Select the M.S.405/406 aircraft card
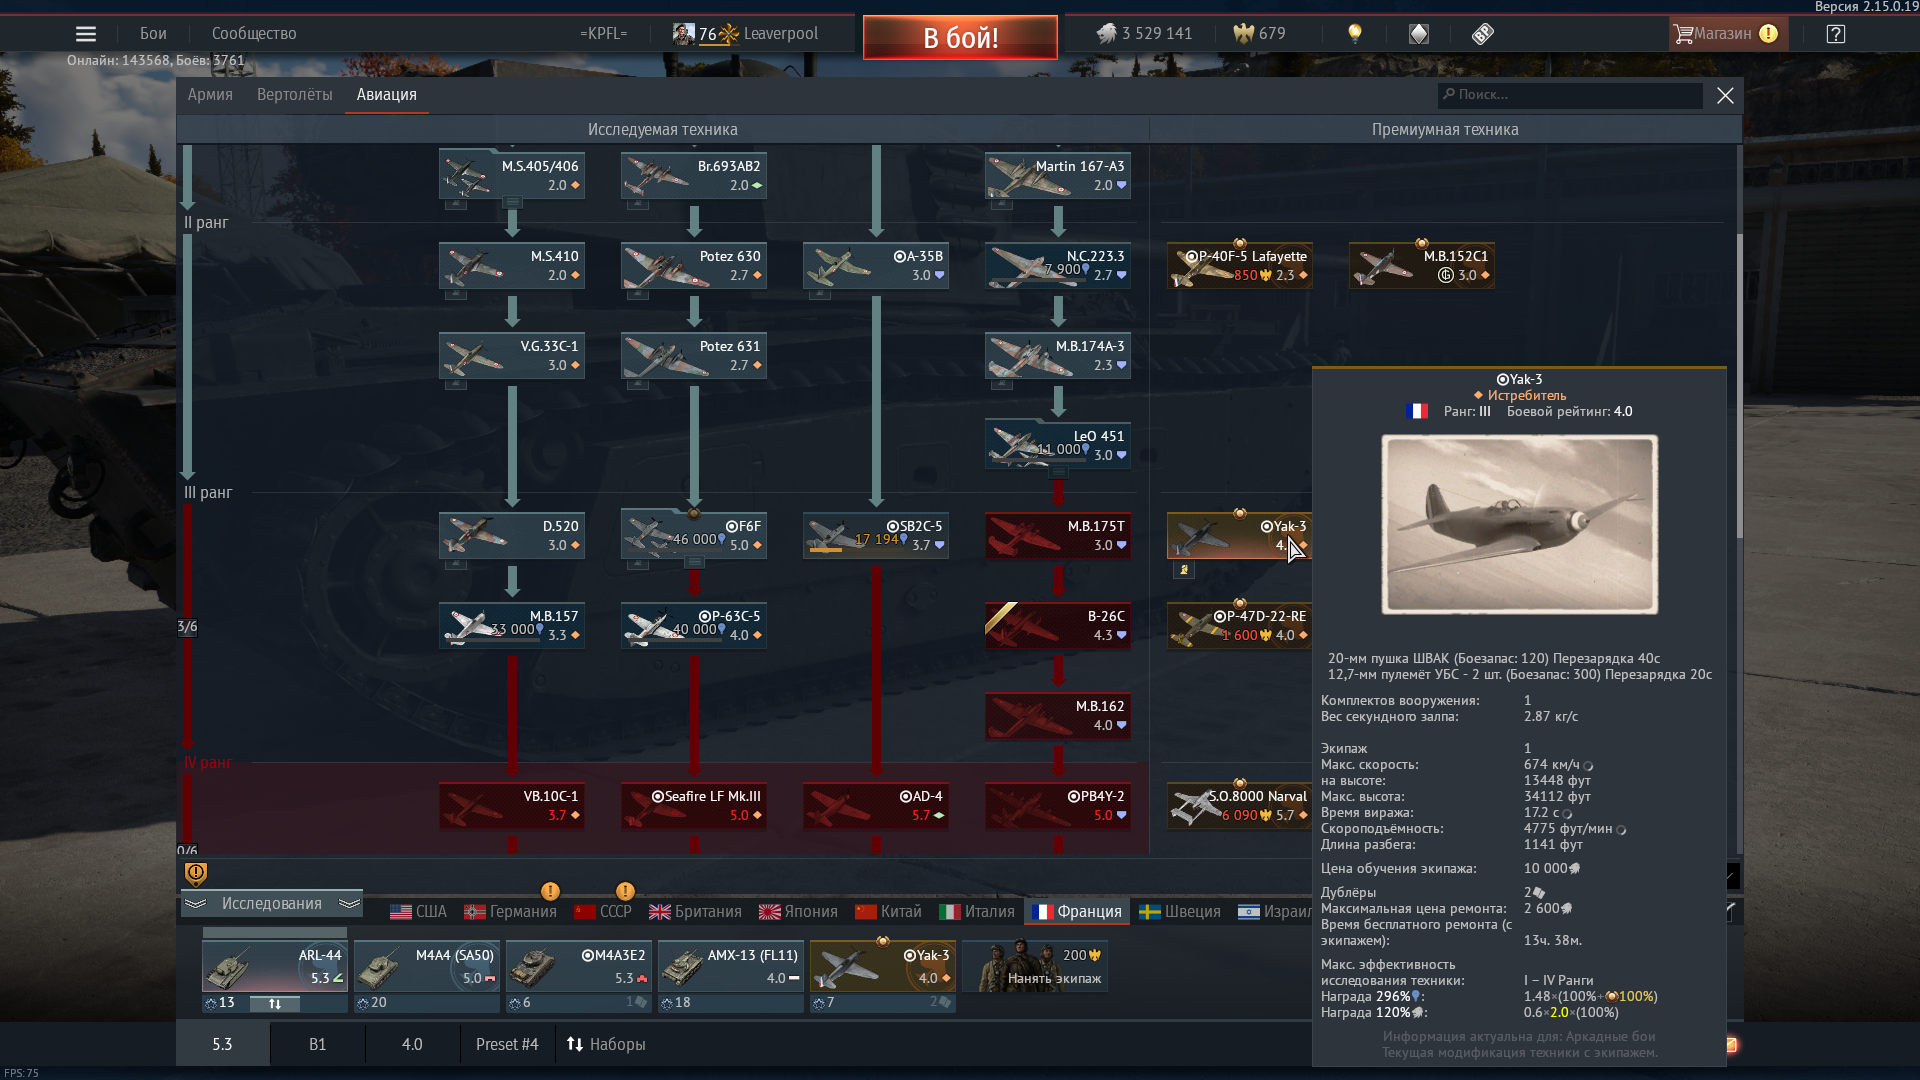This screenshot has height=1080, width=1920. point(512,175)
